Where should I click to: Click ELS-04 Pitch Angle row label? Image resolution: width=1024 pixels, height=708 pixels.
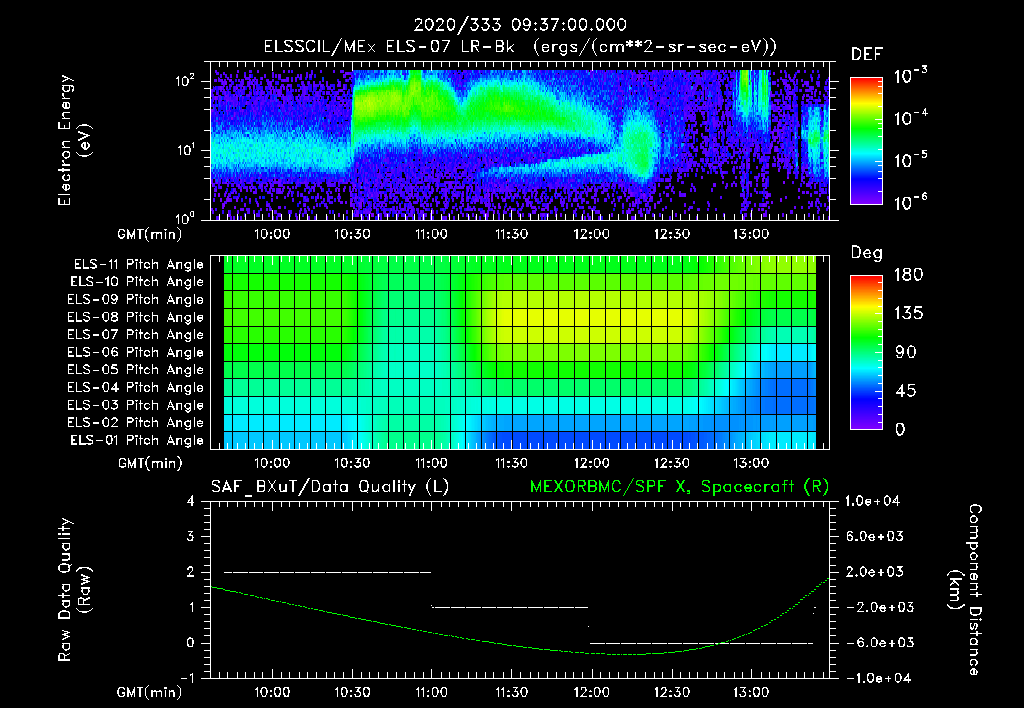click(135, 388)
